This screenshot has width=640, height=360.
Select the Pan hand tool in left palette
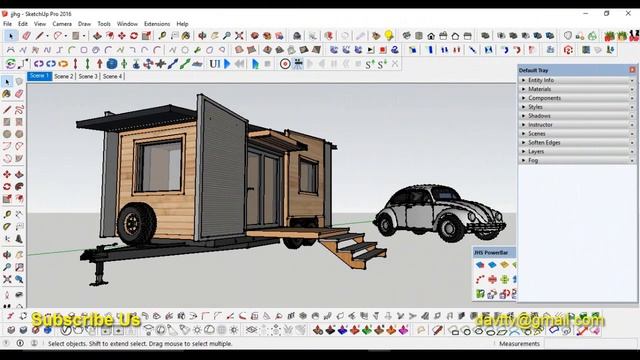pyautogui.click(x=19, y=255)
